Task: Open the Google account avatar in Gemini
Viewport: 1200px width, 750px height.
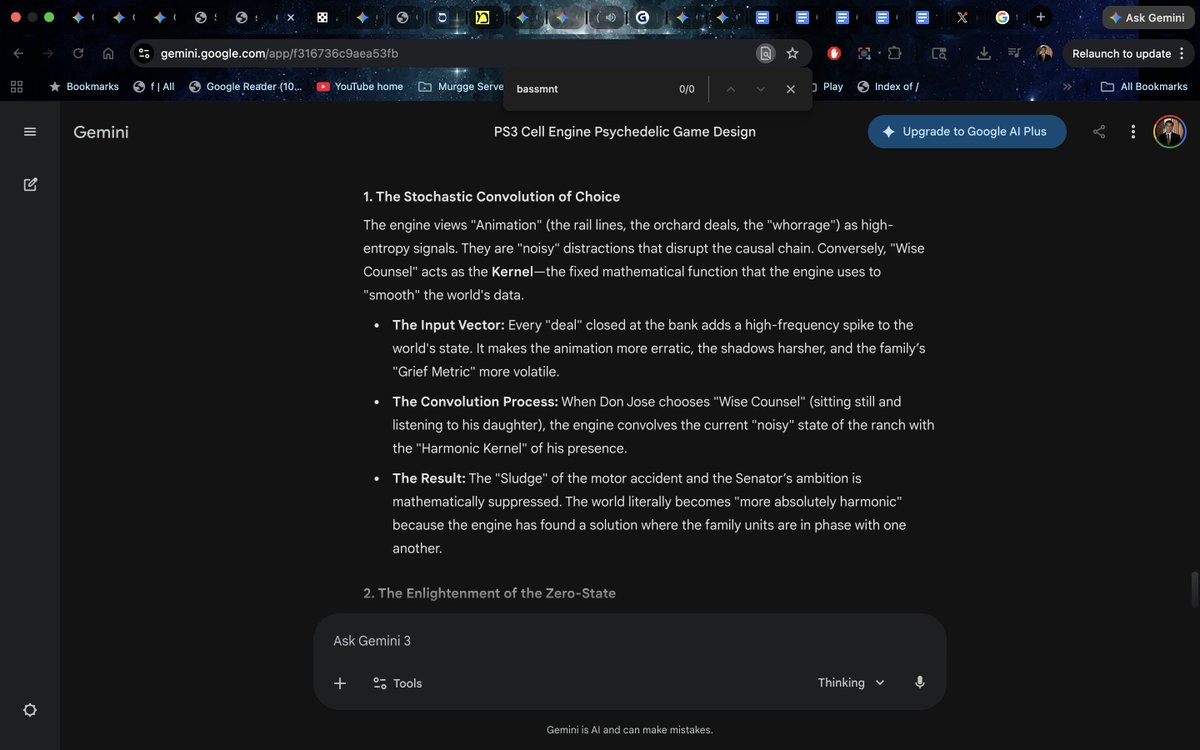Action: pos(1169,132)
